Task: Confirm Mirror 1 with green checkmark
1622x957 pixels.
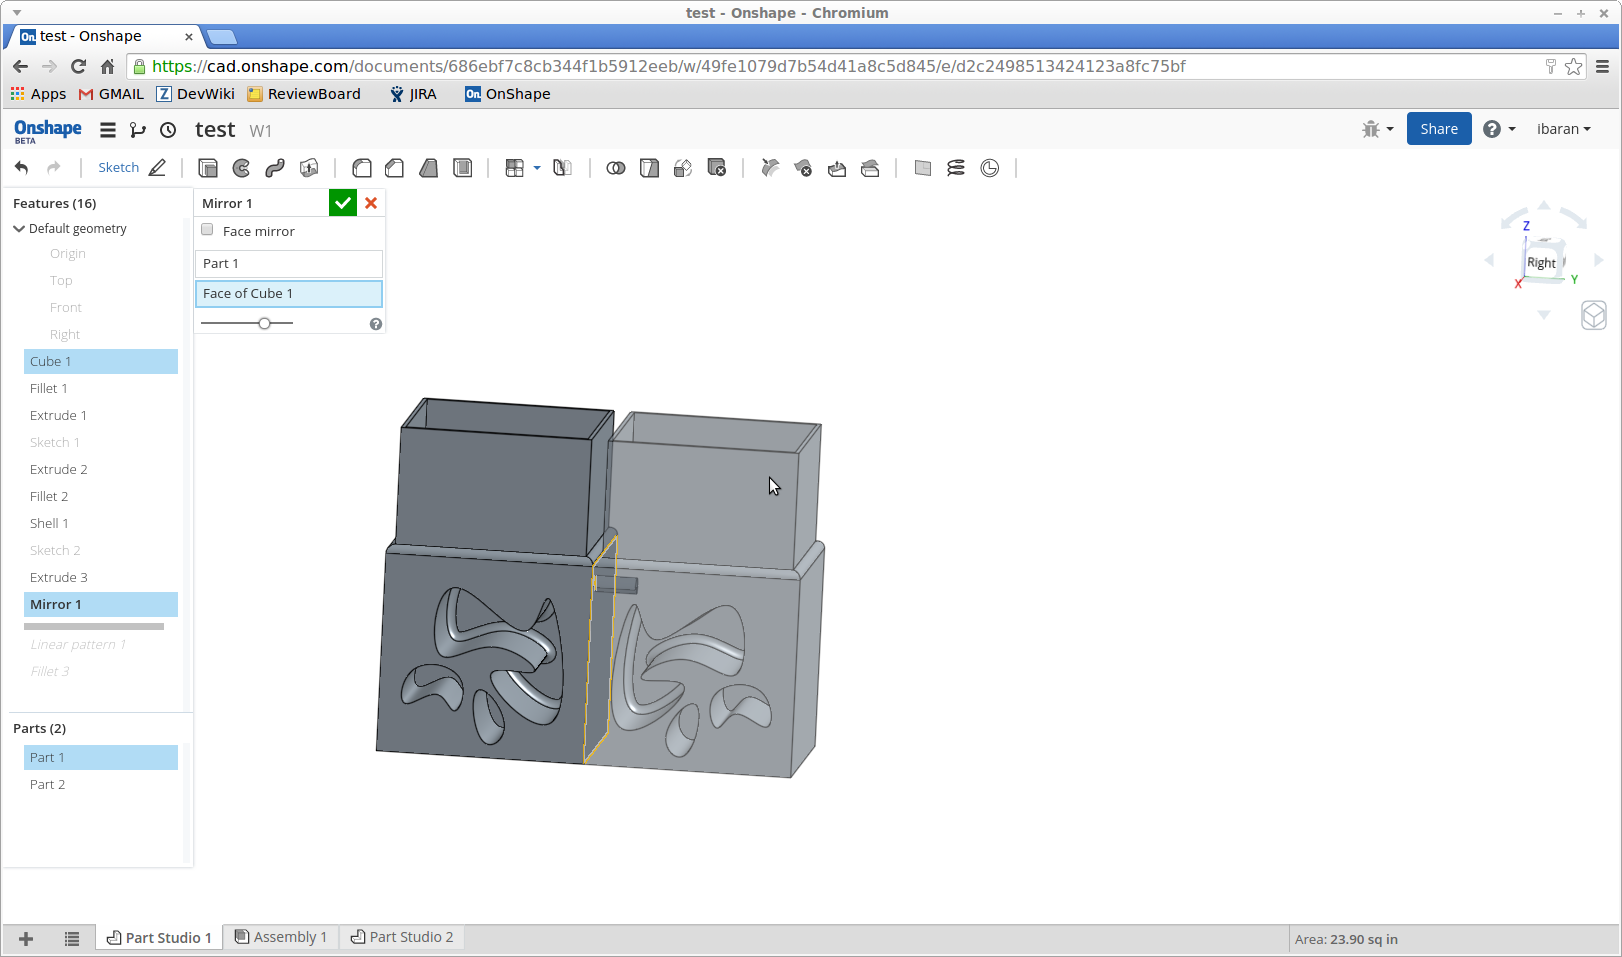Action: (343, 203)
